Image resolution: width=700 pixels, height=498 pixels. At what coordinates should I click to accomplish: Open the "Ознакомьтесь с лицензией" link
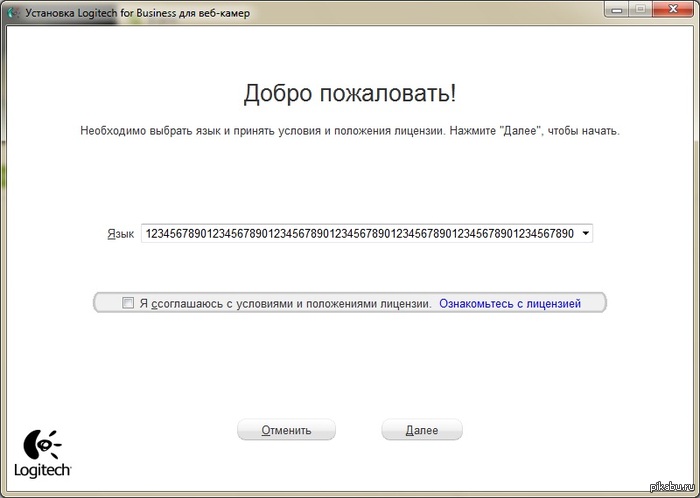click(x=510, y=302)
